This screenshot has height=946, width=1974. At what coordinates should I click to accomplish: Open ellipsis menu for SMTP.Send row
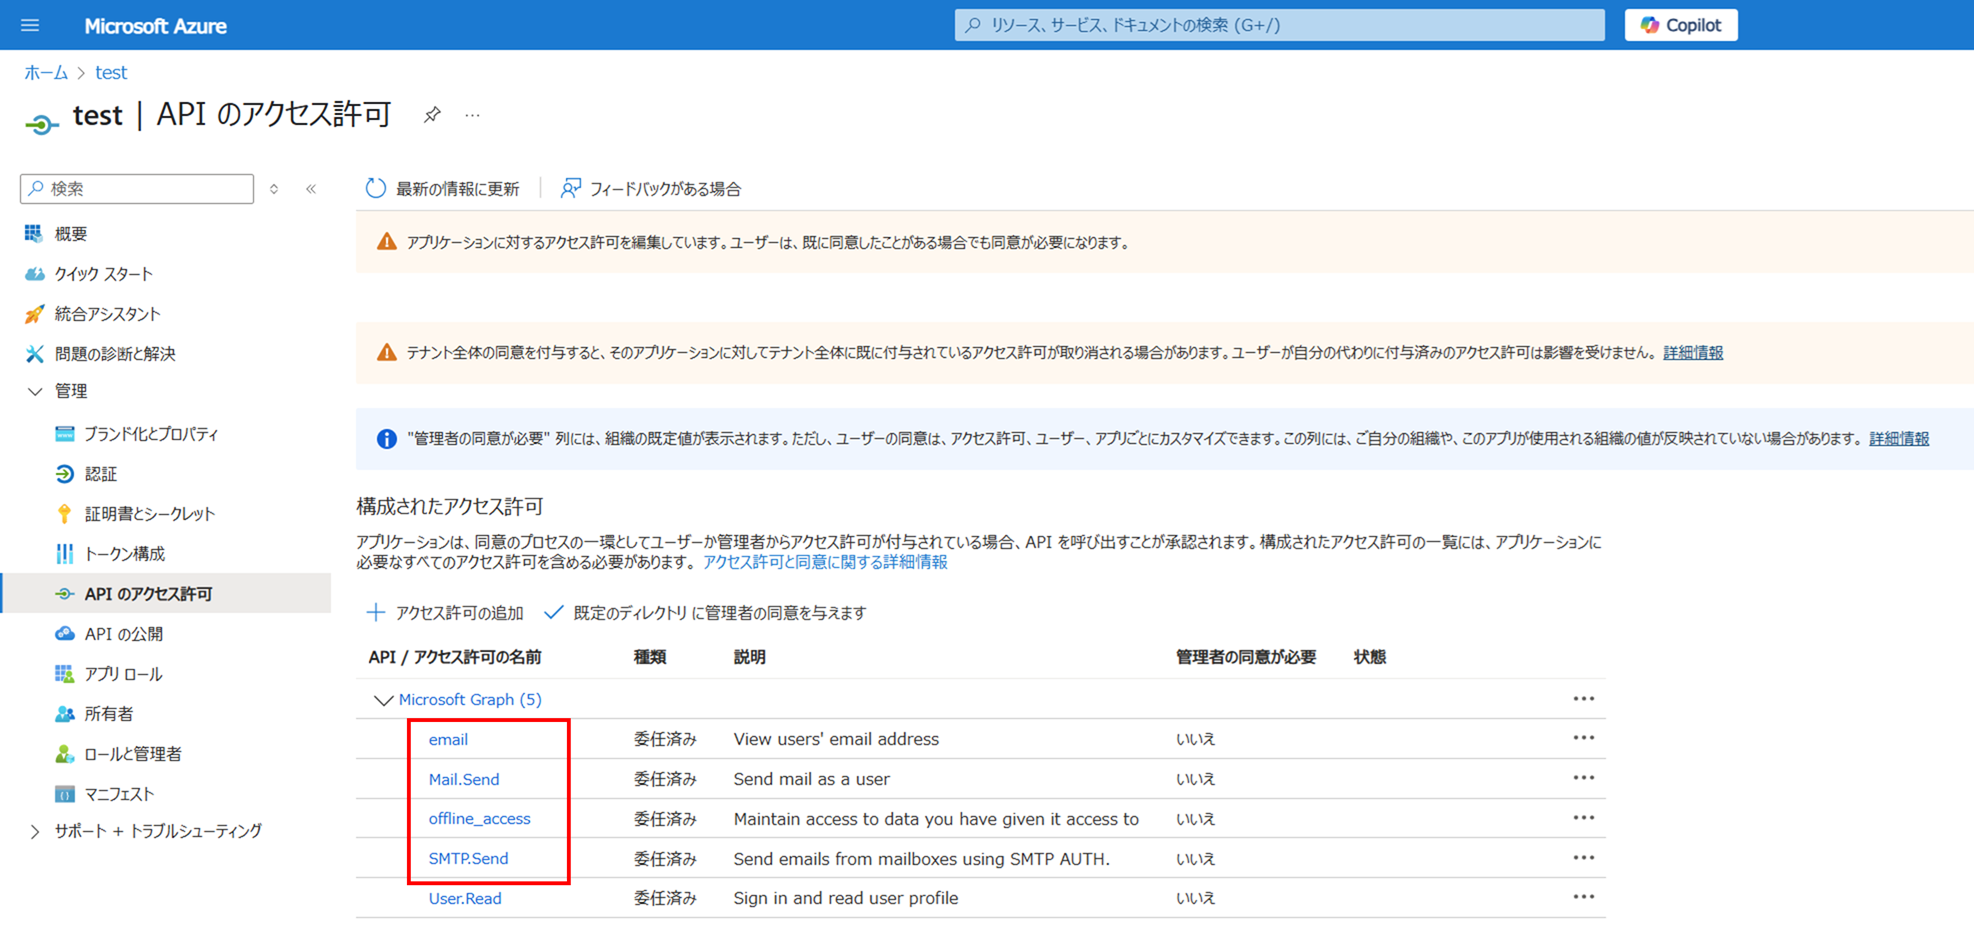[x=1583, y=858]
